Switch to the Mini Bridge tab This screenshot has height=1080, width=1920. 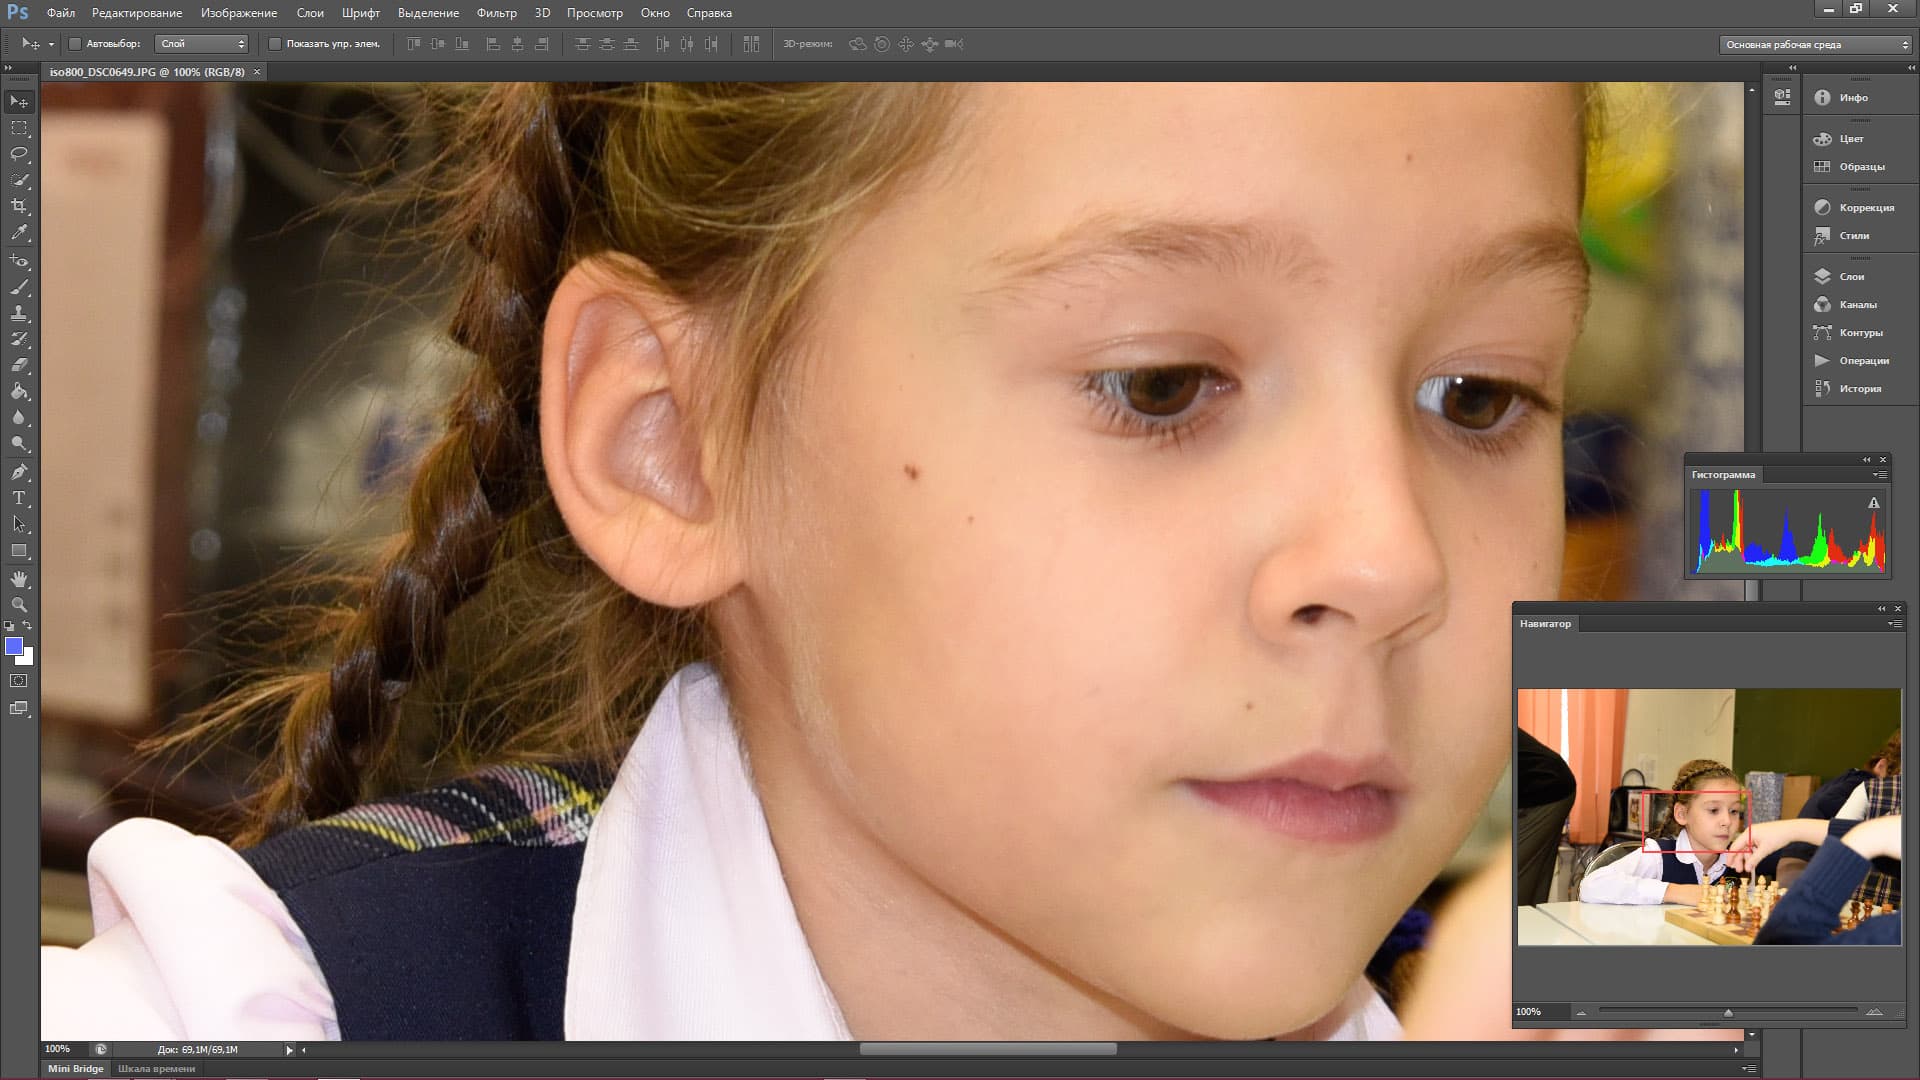pos(76,1068)
